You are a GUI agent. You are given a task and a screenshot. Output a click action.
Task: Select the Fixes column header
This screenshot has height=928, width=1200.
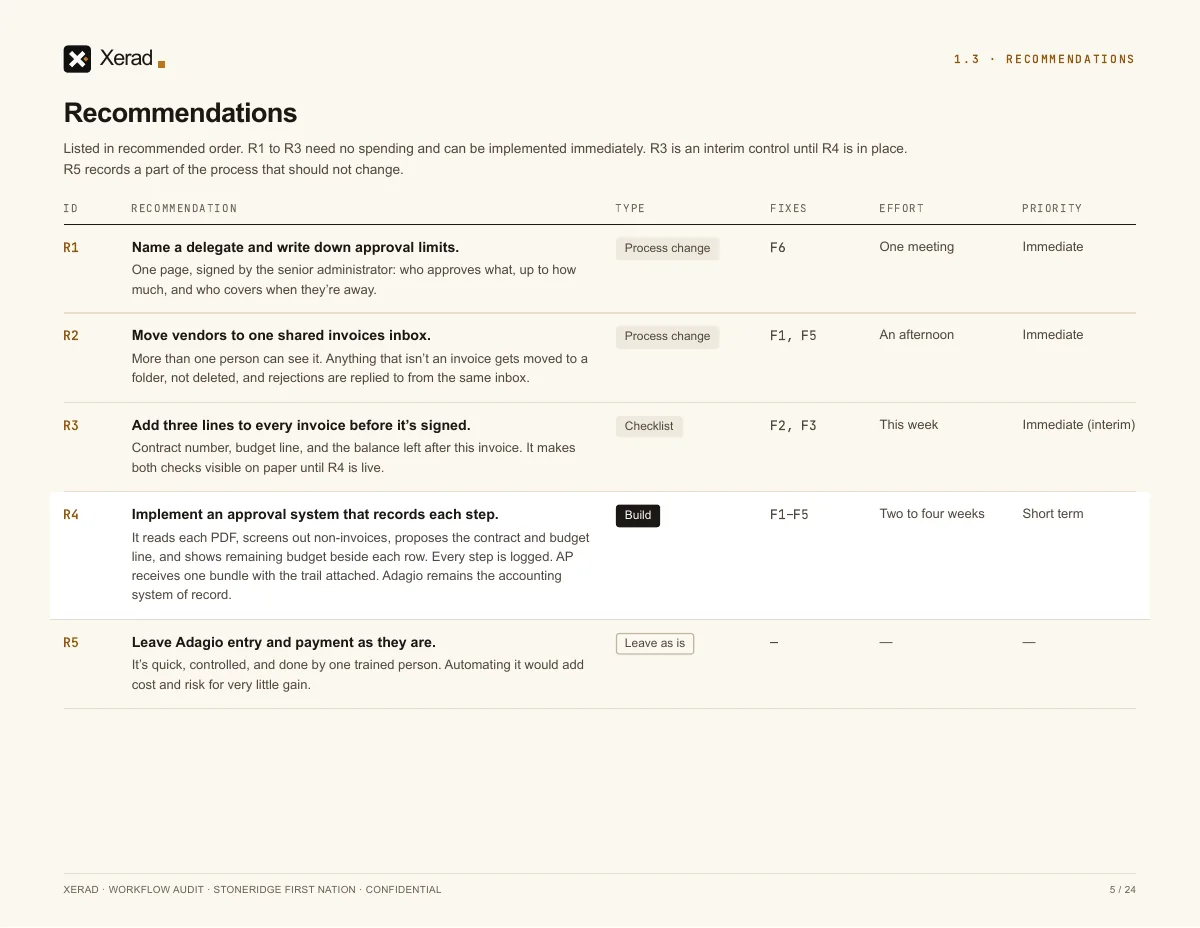tap(788, 209)
